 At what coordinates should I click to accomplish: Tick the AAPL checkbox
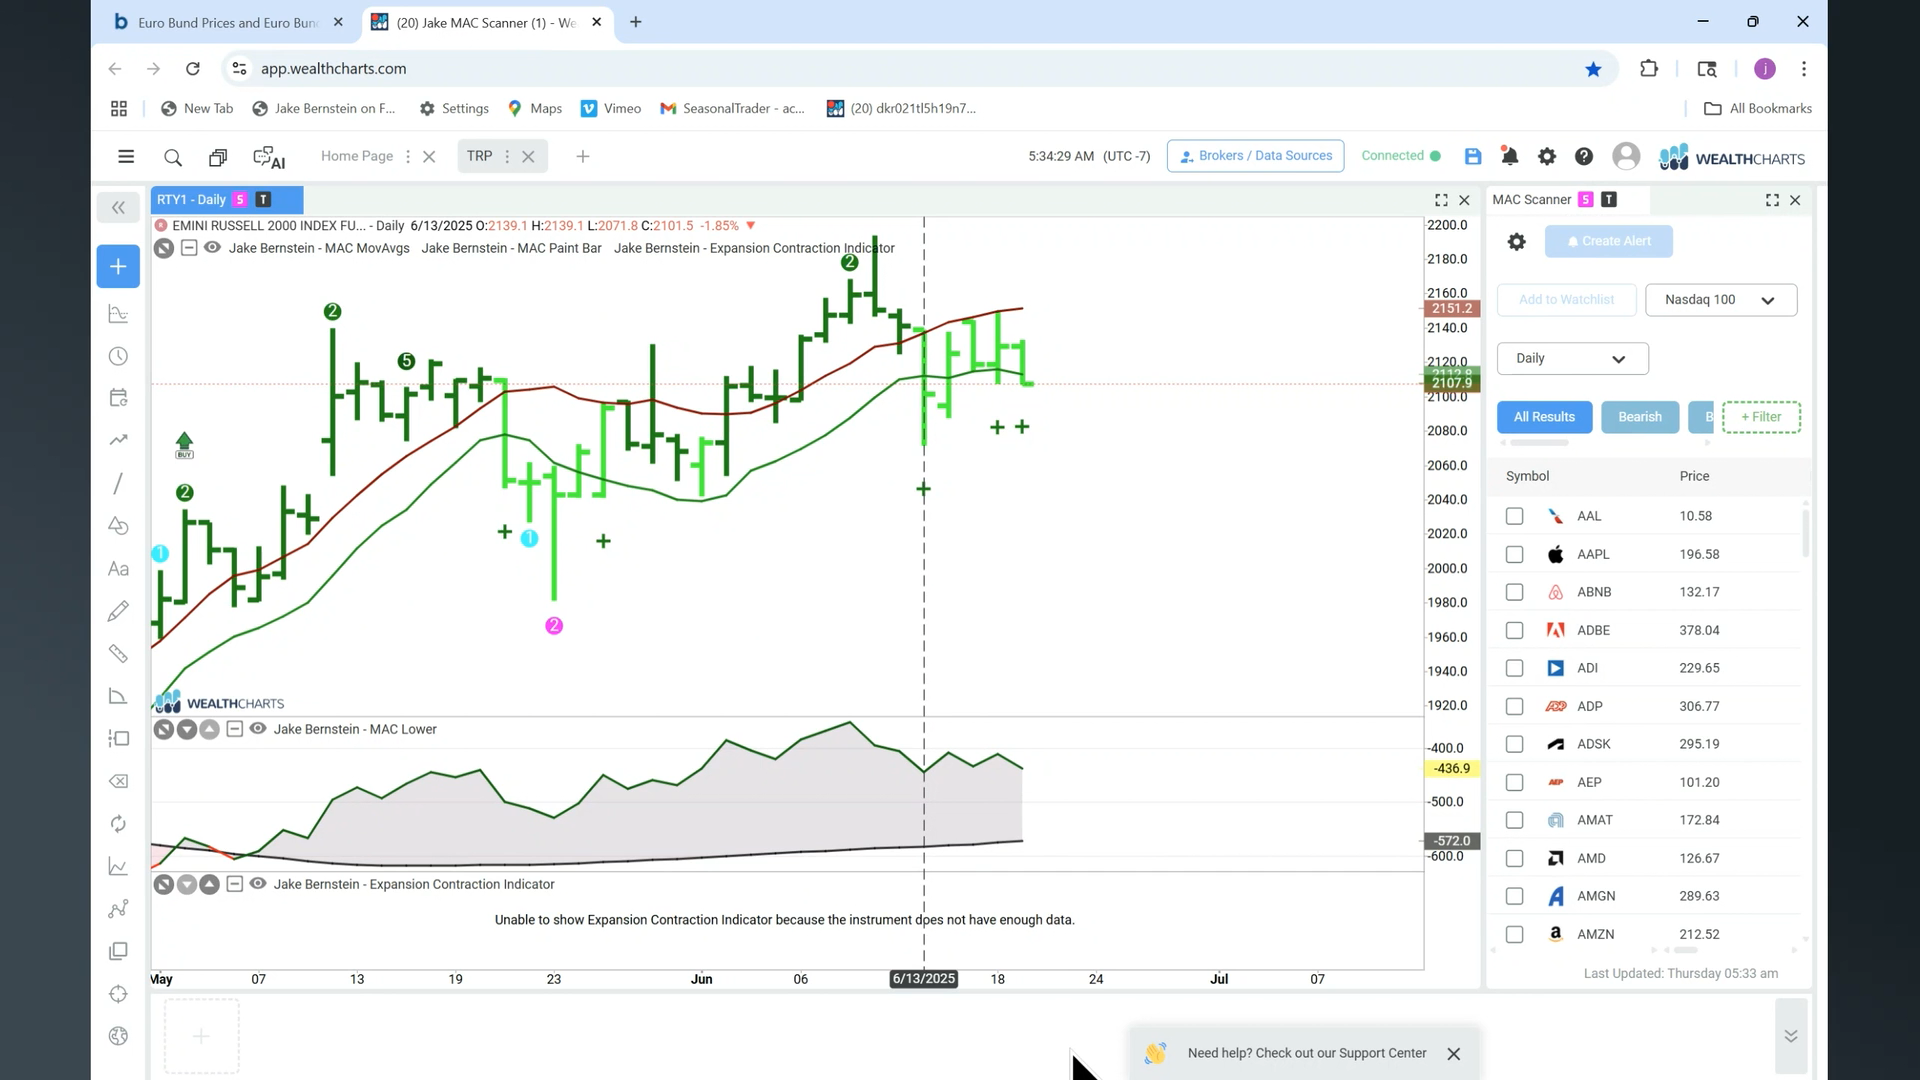[x=1514, y=554]
